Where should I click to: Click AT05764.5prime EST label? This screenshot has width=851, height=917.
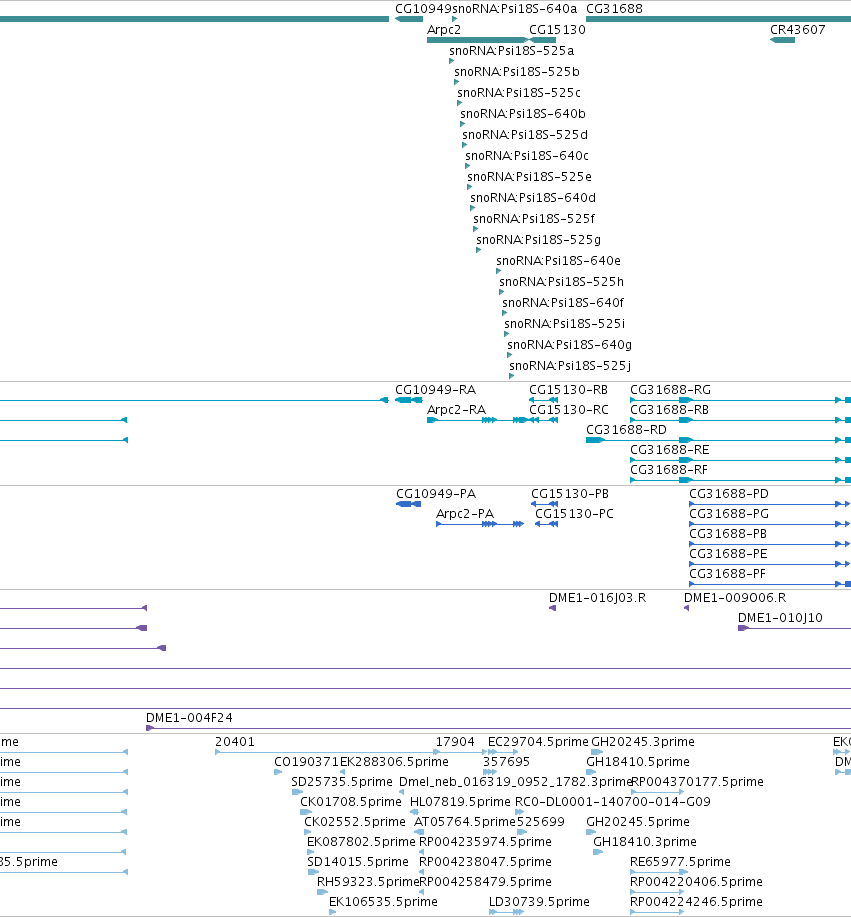coord(465,822)
